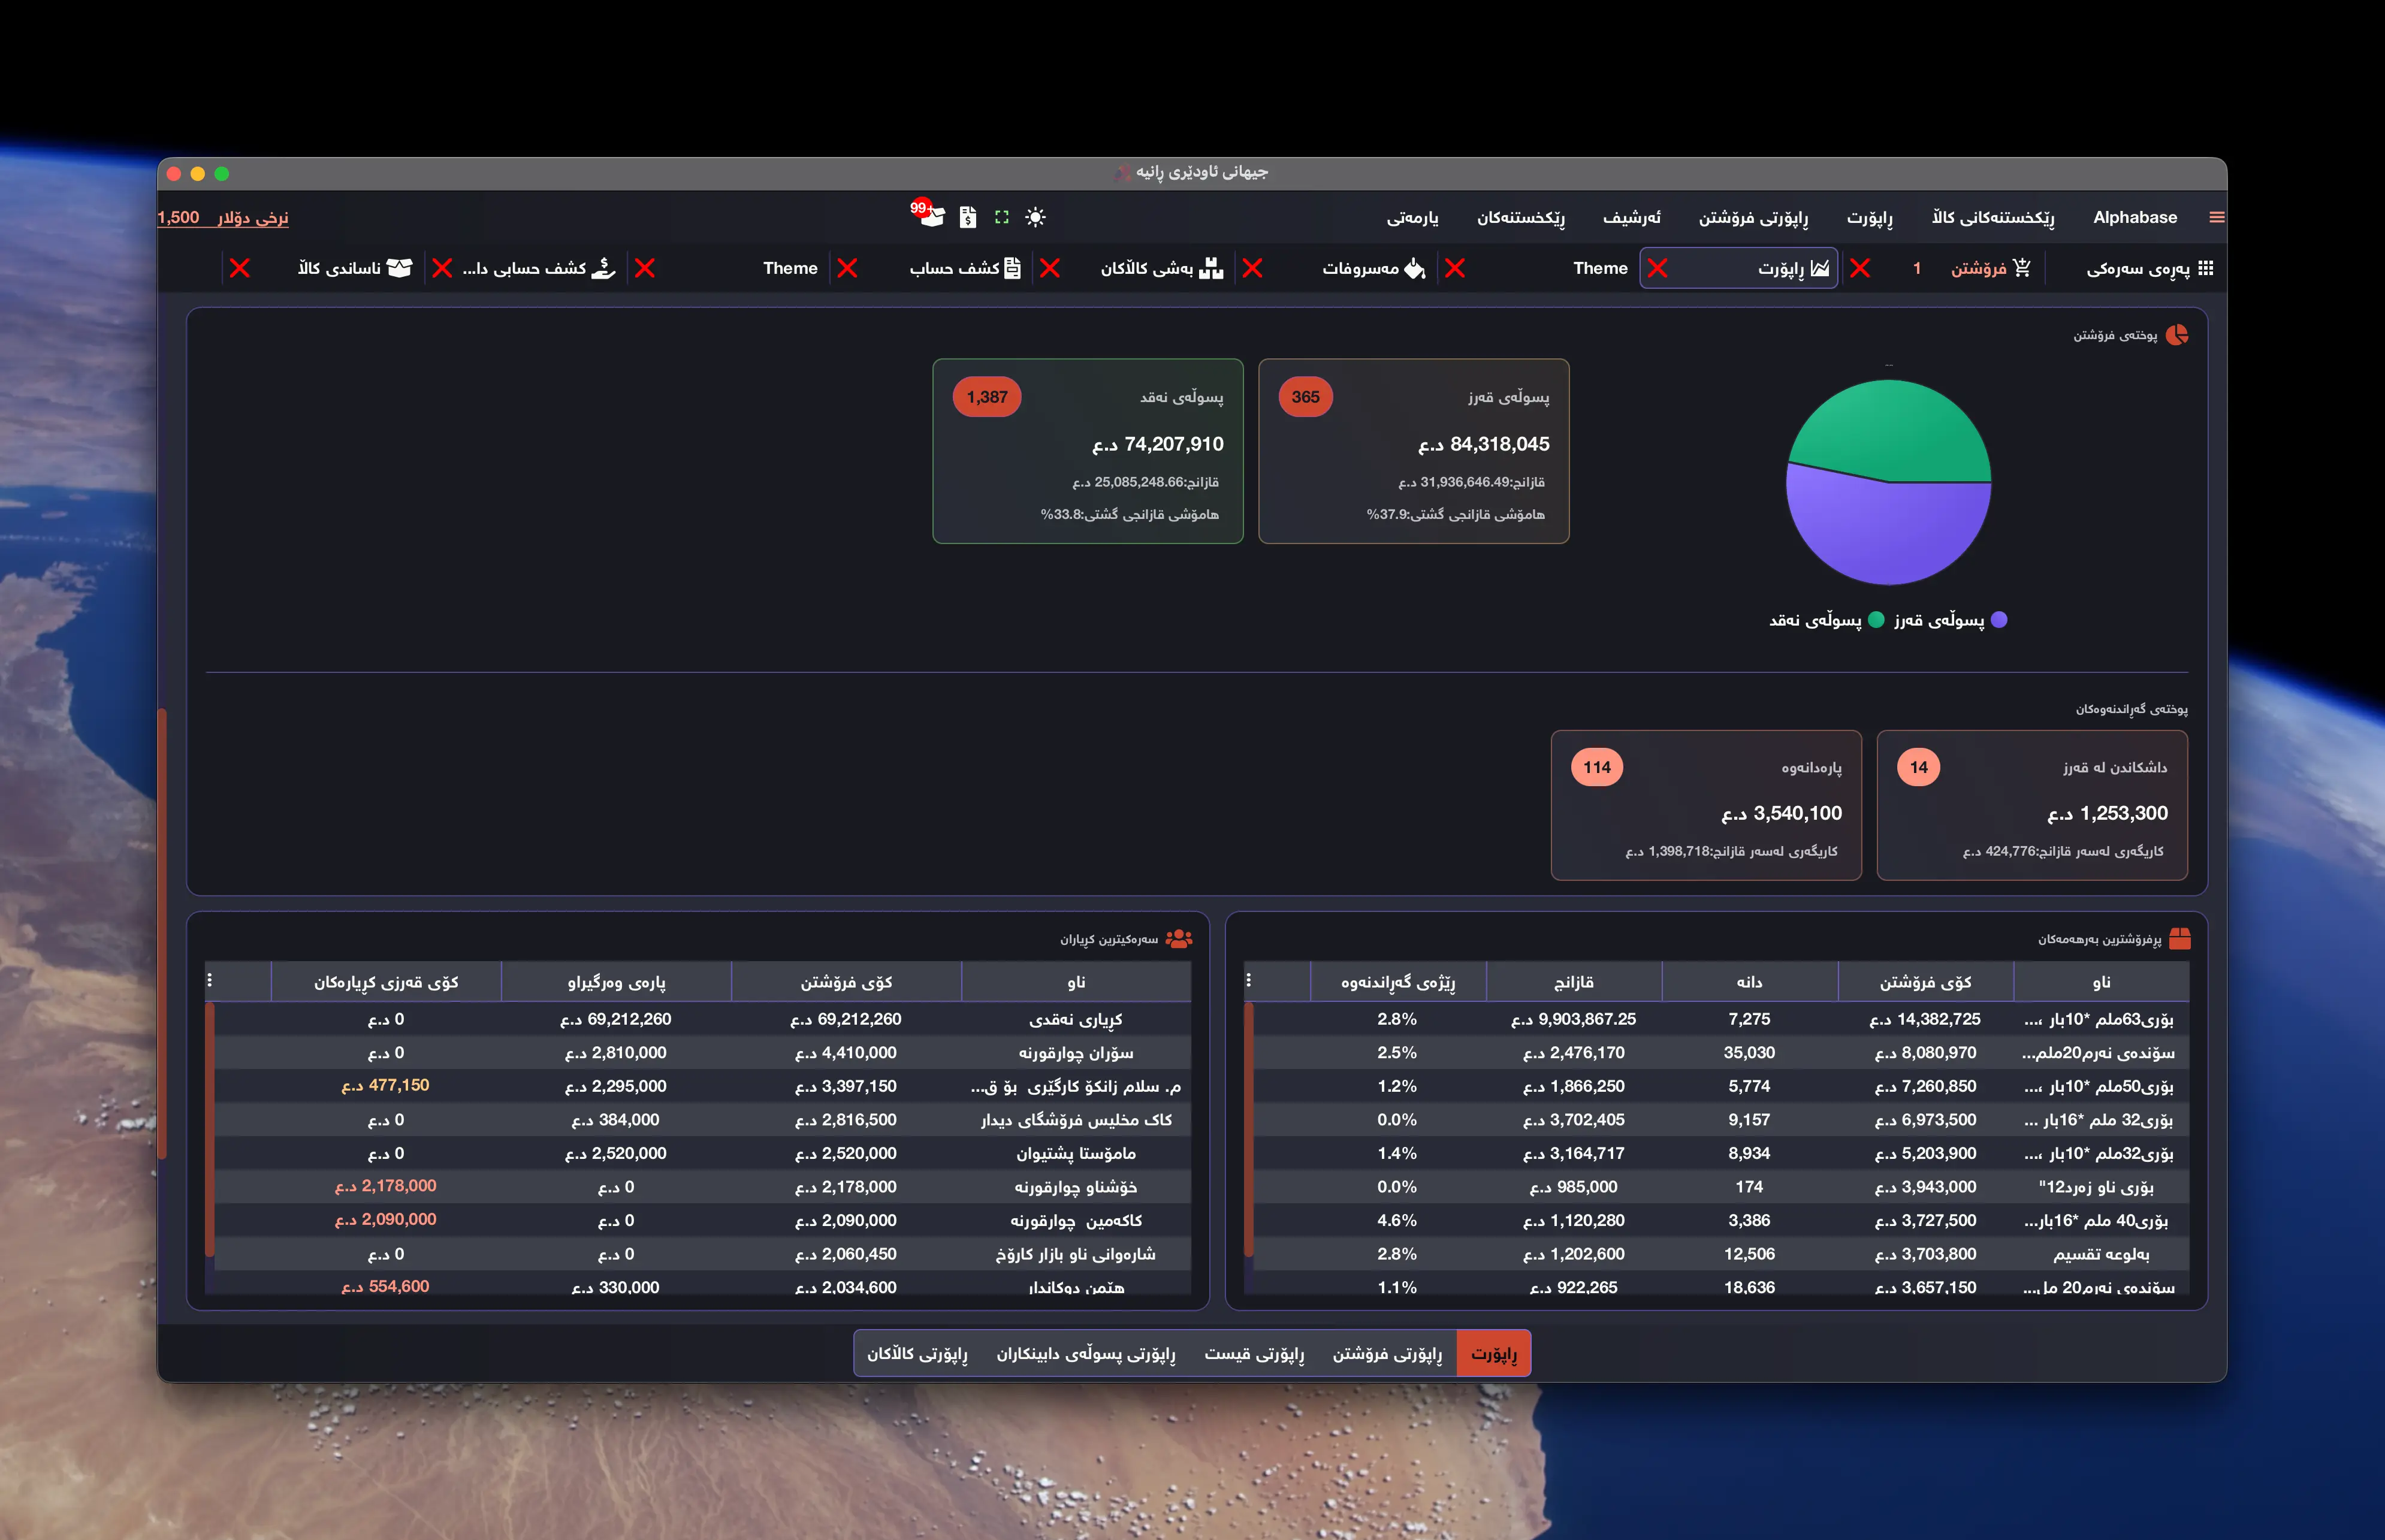
Task: Click the document icon on کشف حساب tab
Action: 1012,268
